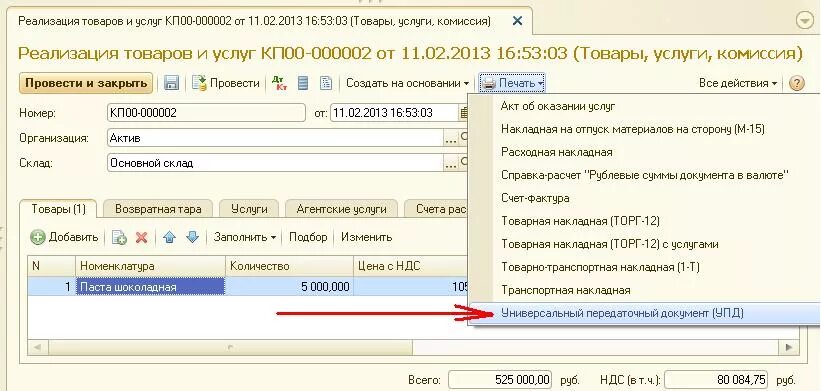Click the date field 11.02.2013
821x391 pixels.
(395, 113)
